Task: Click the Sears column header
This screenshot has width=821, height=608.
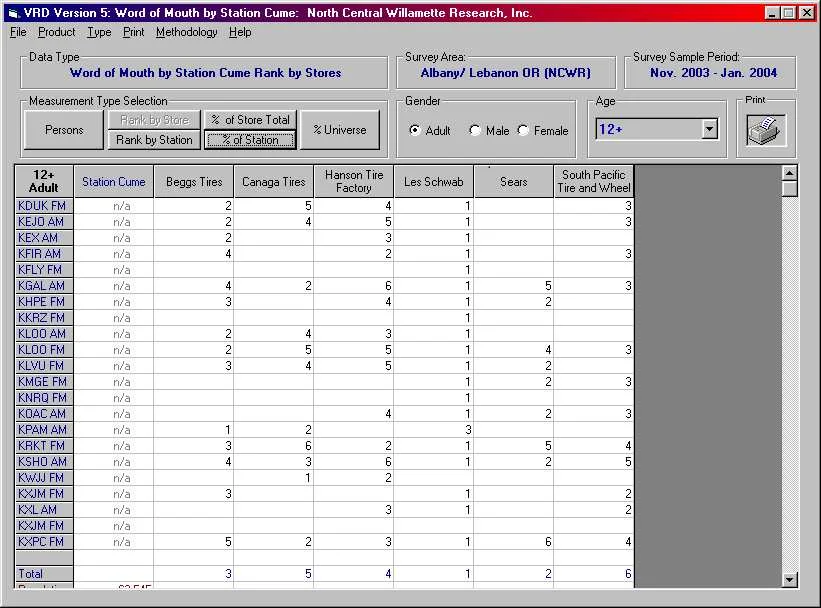Action: click(x=514, y=182)
